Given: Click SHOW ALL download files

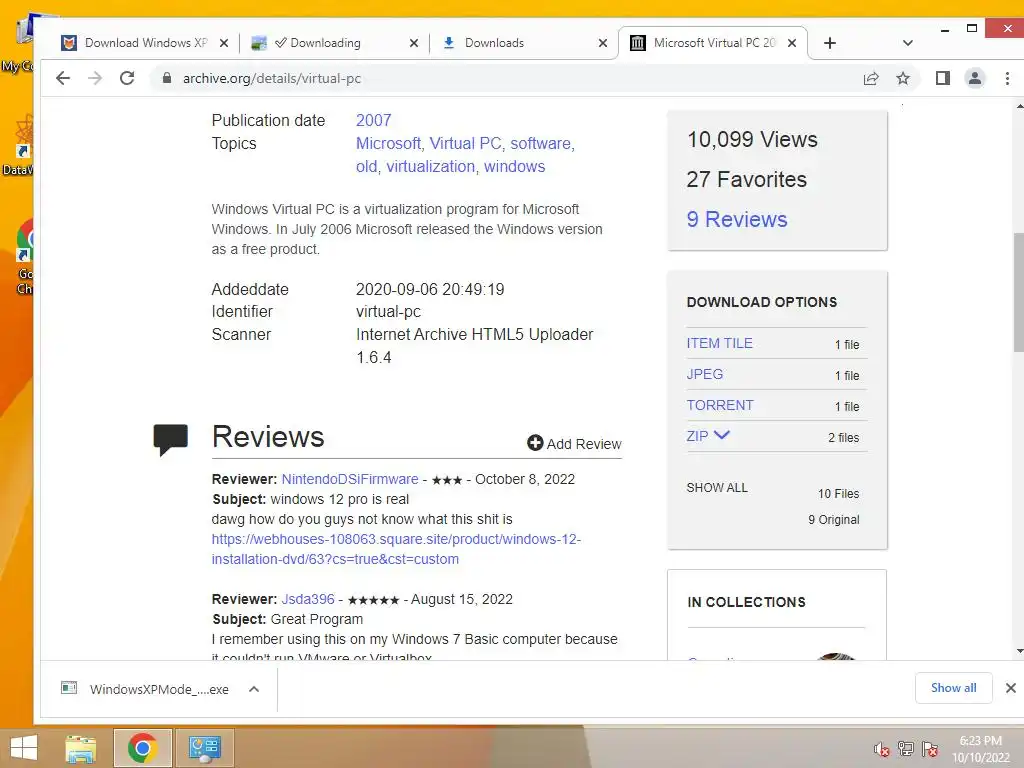Looking at the screenshot, I should pos(716,488).
